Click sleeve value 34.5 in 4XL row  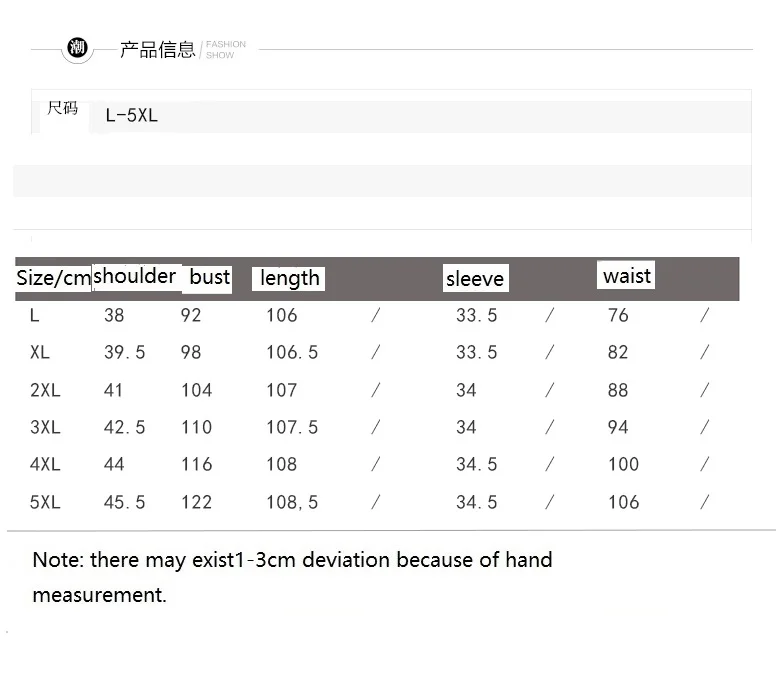477,464
